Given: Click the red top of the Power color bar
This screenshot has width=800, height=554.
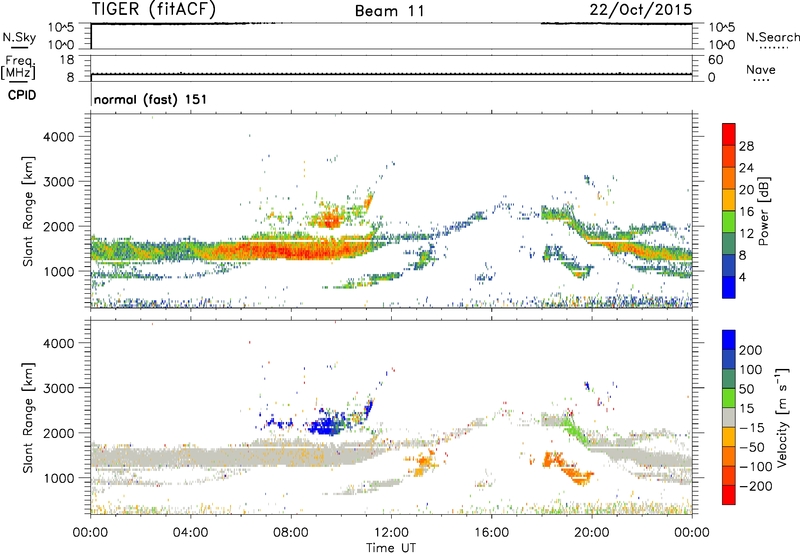Looking at the screenshot, I should 729,134.
